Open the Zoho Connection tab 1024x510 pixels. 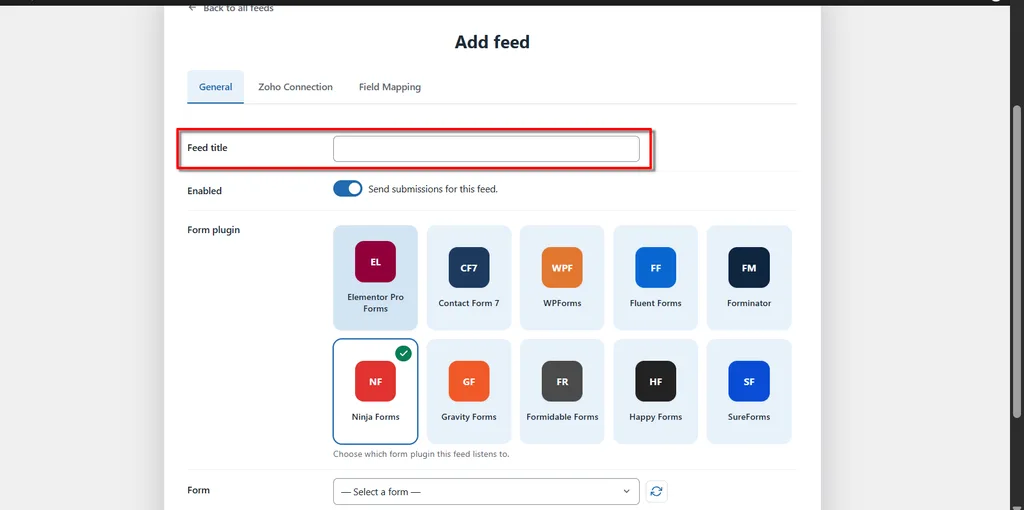coord(295,87)
